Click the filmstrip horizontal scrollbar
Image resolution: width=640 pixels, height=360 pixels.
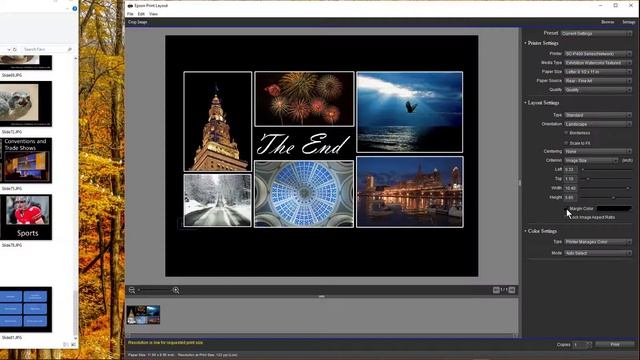[322, 336]
